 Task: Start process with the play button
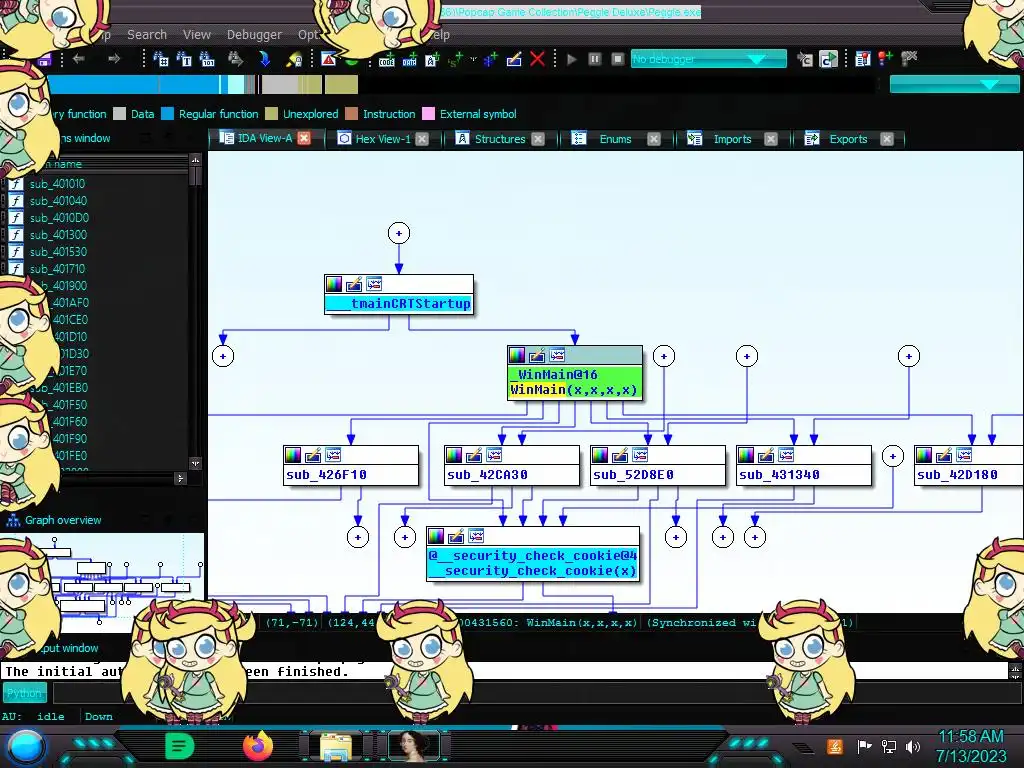(x=571, y=59)
